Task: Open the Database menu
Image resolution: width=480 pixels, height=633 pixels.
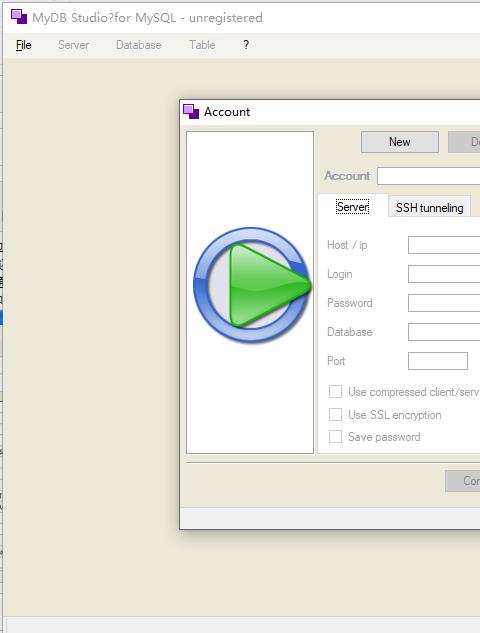Action: point(138,45)
